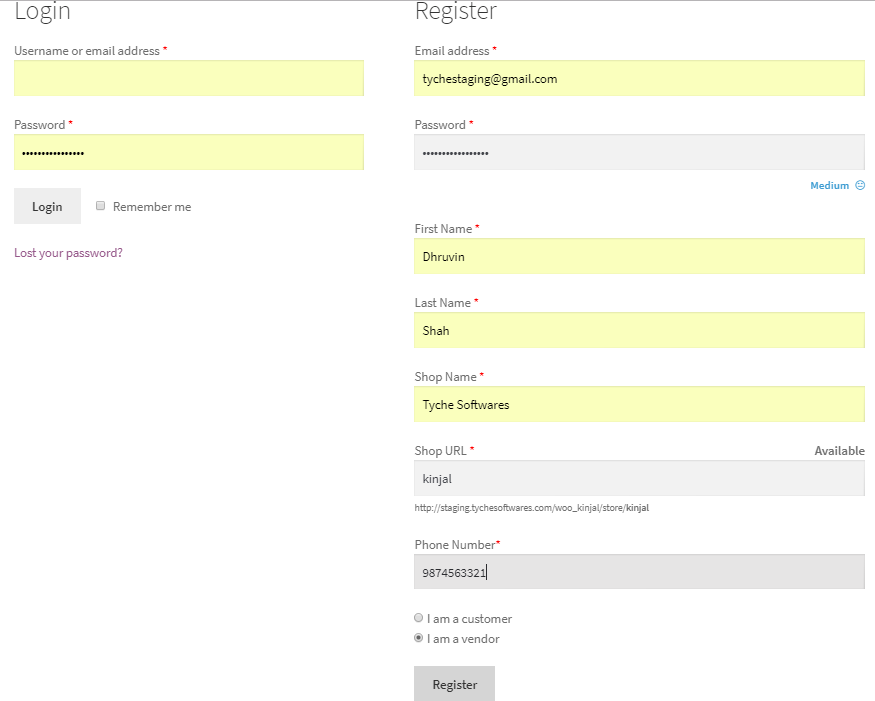875x701 pixels.
Task: Click the Register section password field
Action: [x=639, y=152]
